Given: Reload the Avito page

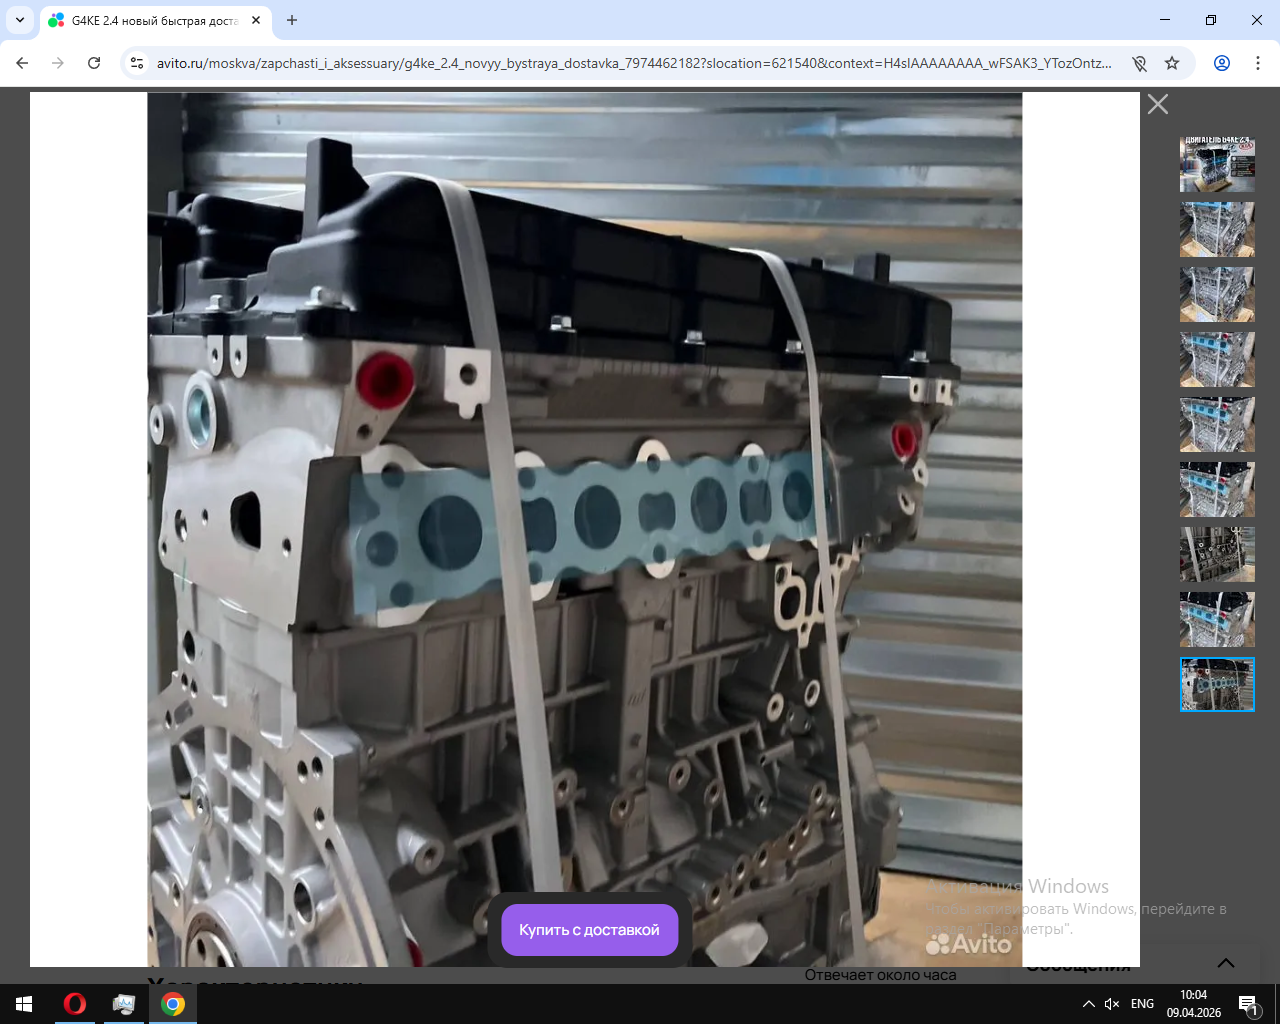Looking at the screenshot, I should 94,63.
